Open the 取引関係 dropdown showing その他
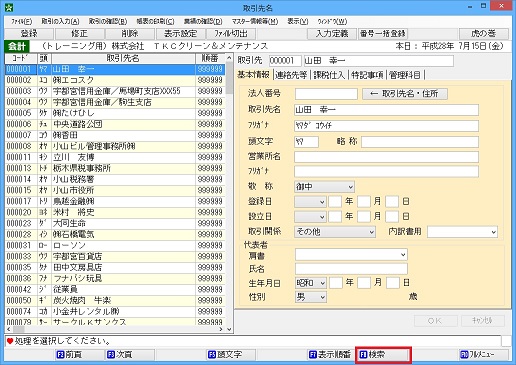Image resolution: width=516 pixels, height=365 pixels. tap(335, 232)
